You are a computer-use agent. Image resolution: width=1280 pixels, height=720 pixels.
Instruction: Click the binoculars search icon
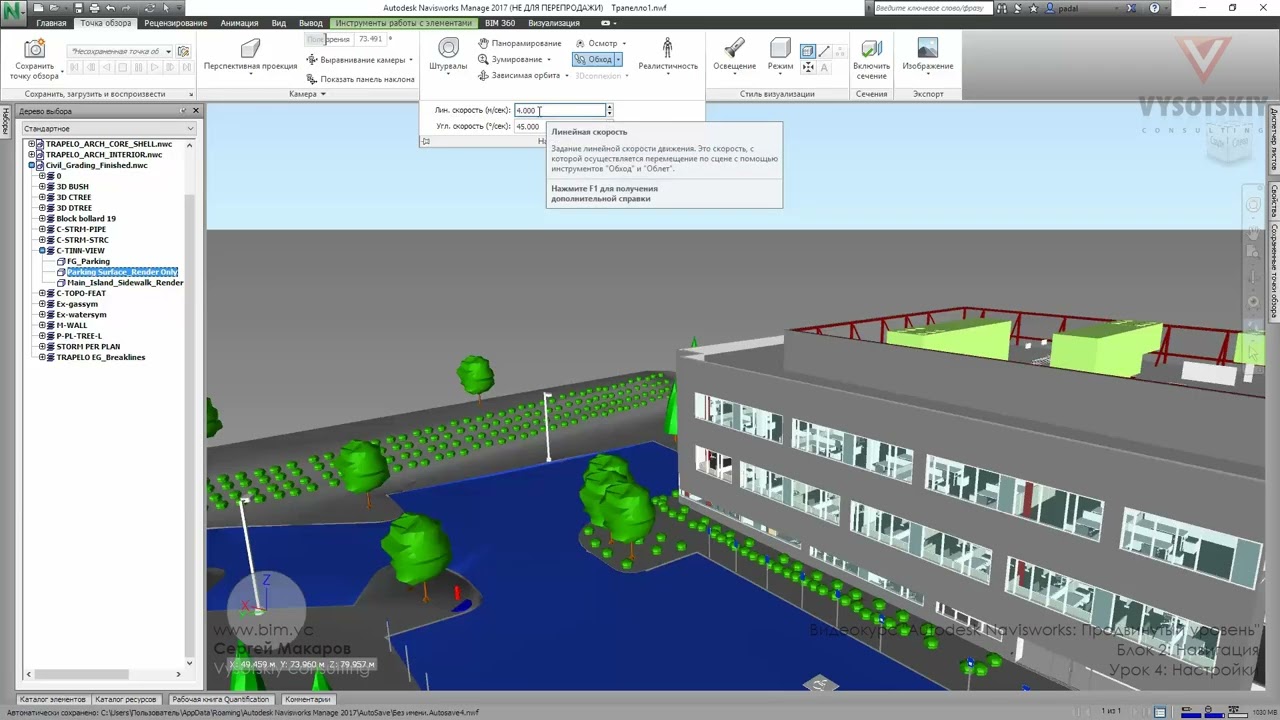[1004, 8]
